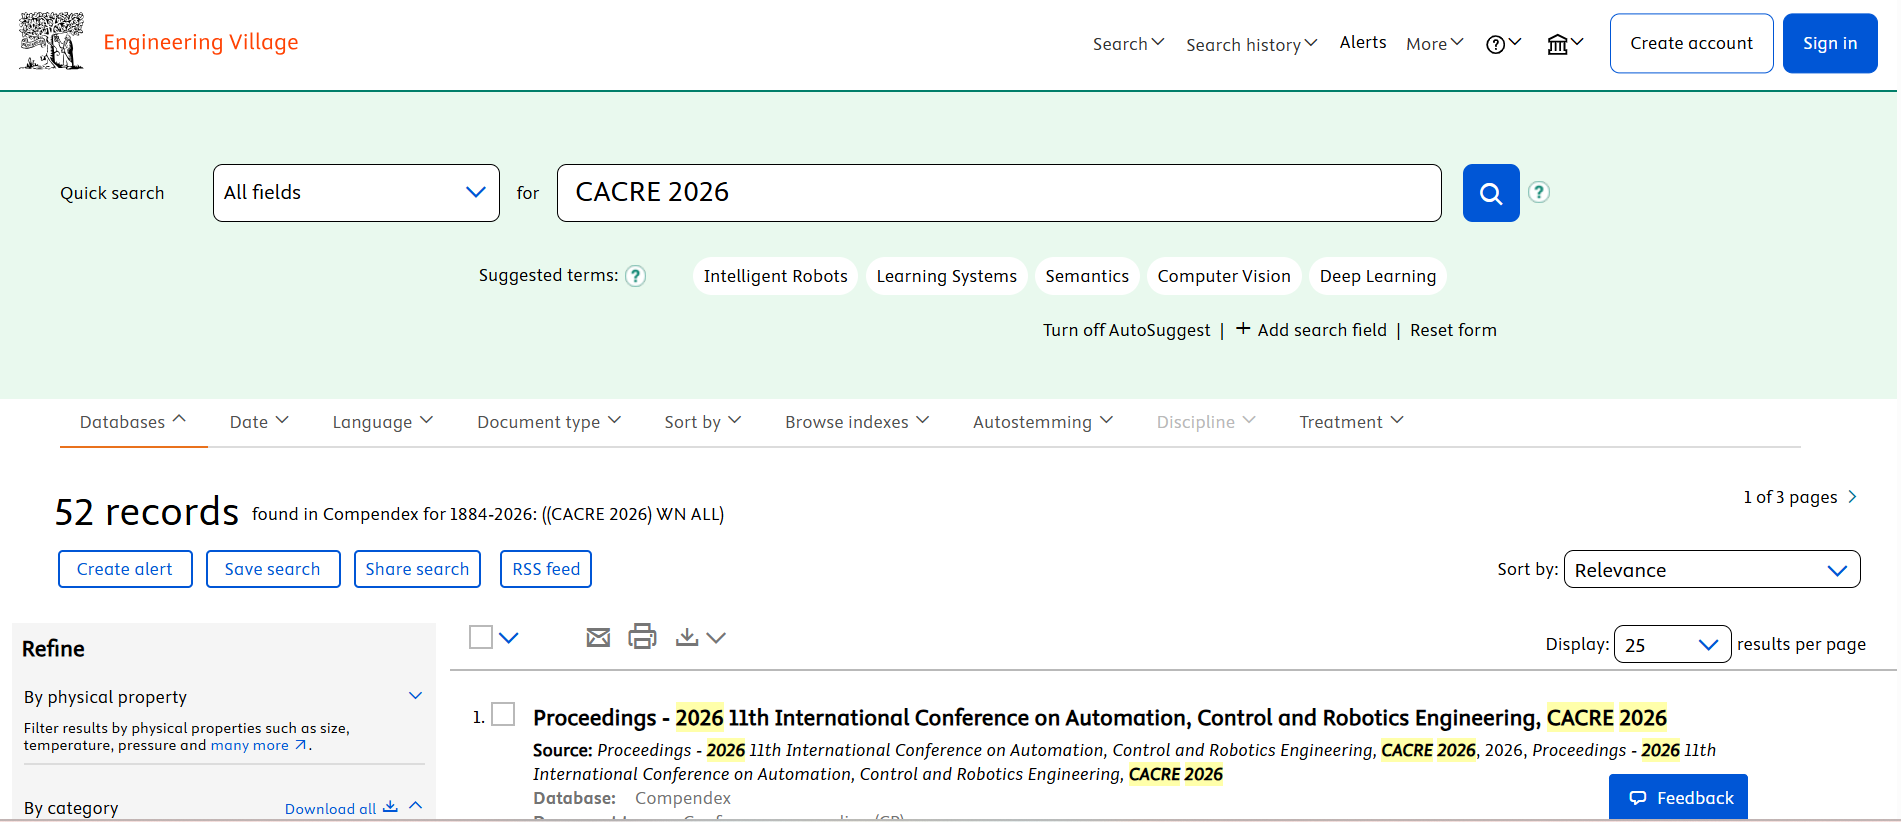This screenshot has width=1901, height=822.
Task: Tick checkbox for result 1 CACRE proceedings
Action: pyautogui.click(x=503, y=714)
